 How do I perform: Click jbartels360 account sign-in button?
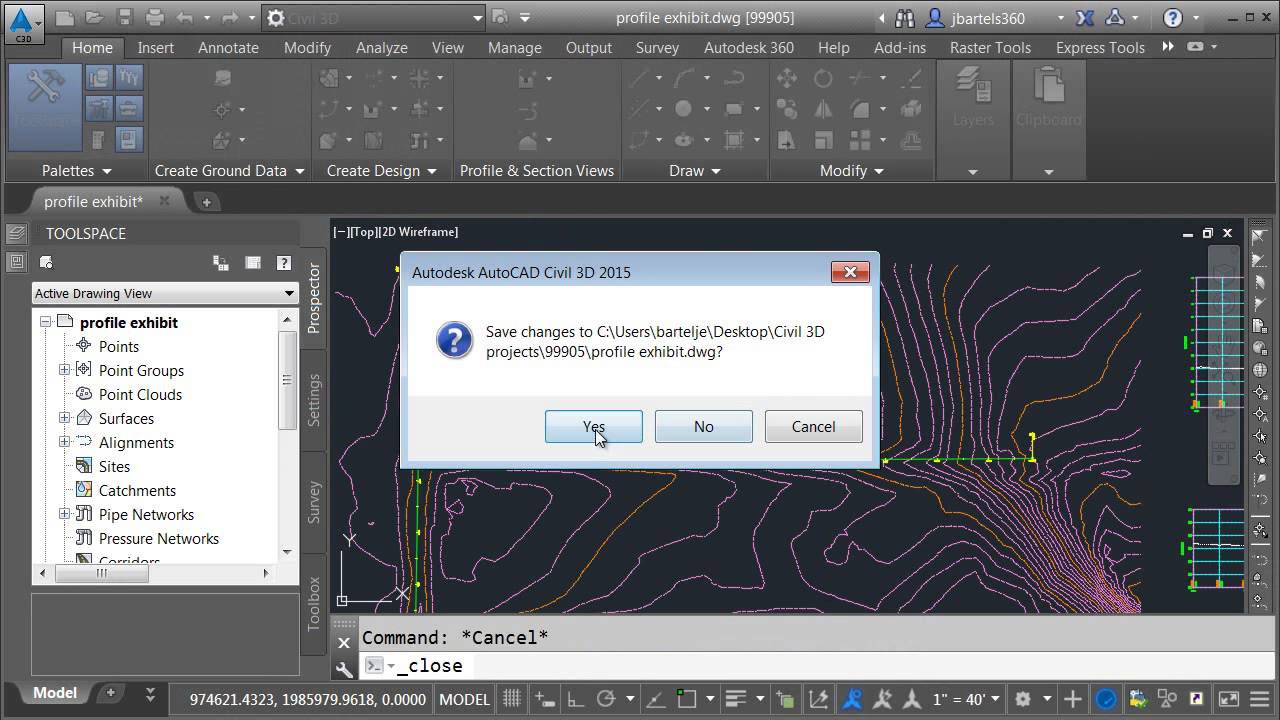point(974,18)
